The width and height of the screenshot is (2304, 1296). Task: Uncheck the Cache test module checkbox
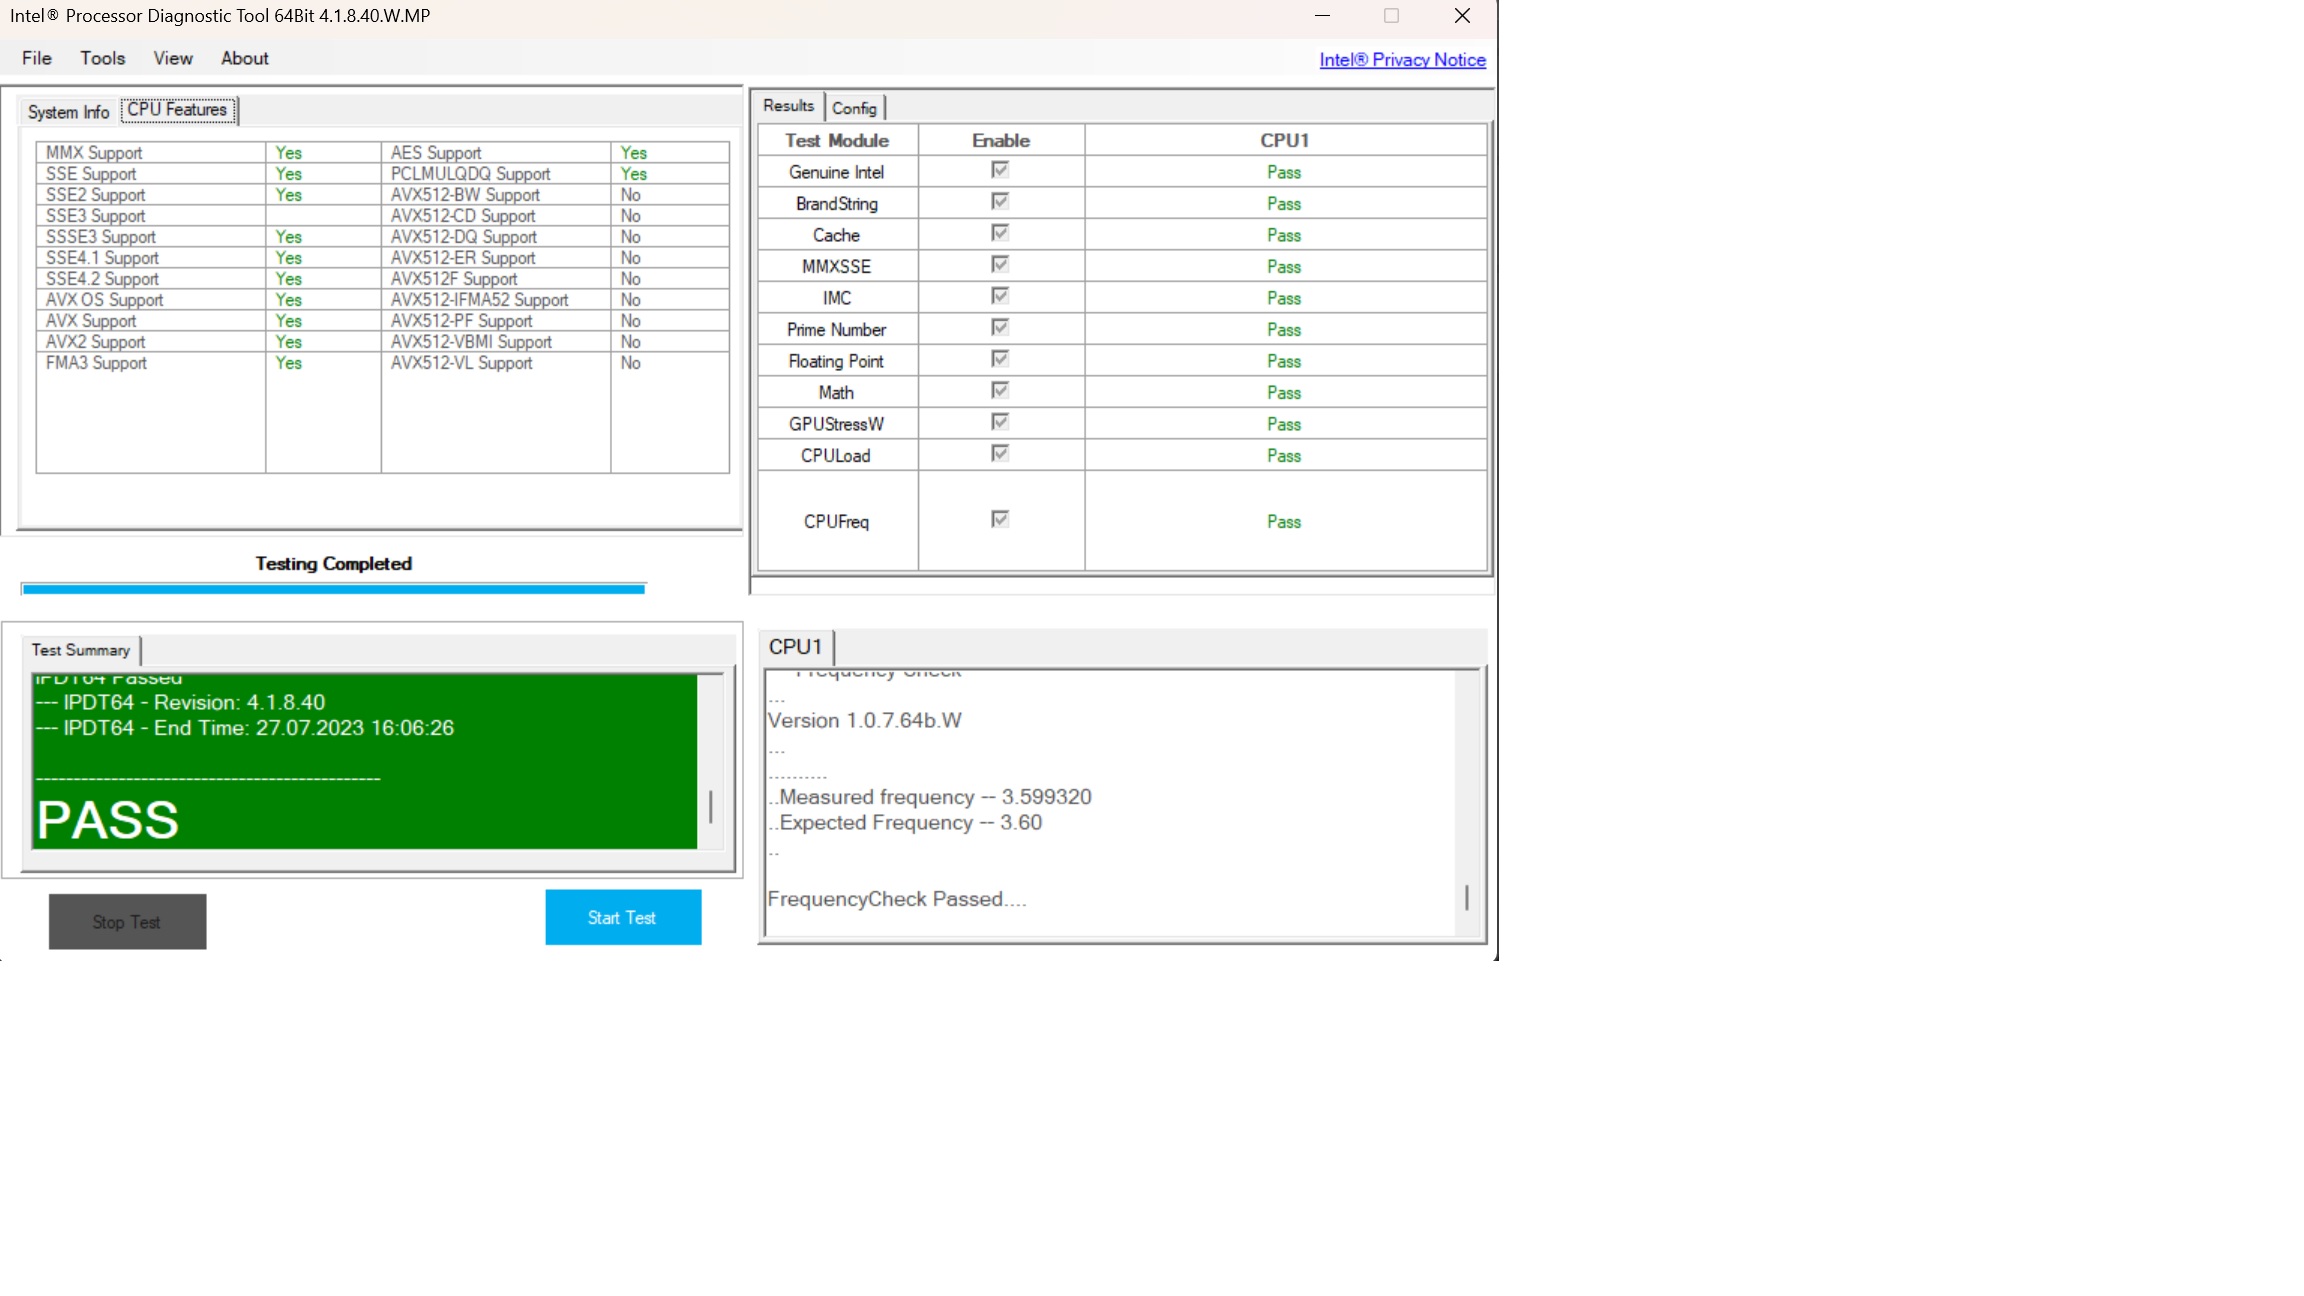(999, 233)
